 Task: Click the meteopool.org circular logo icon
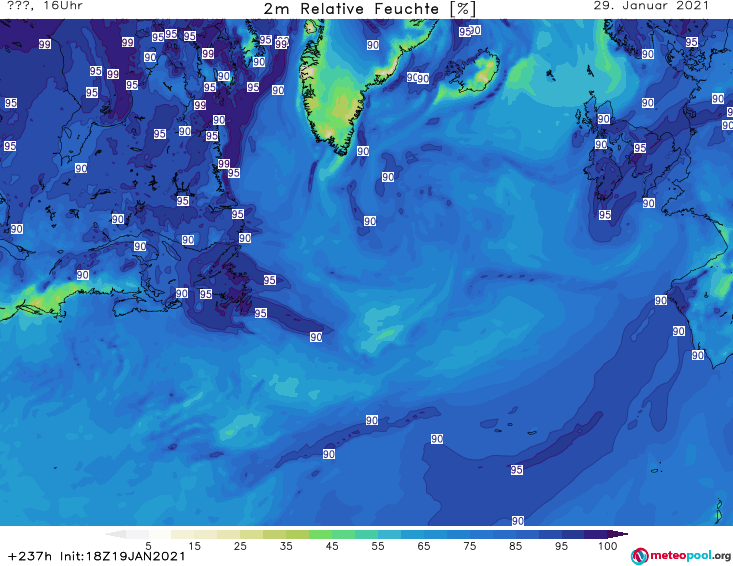point(639,556)
